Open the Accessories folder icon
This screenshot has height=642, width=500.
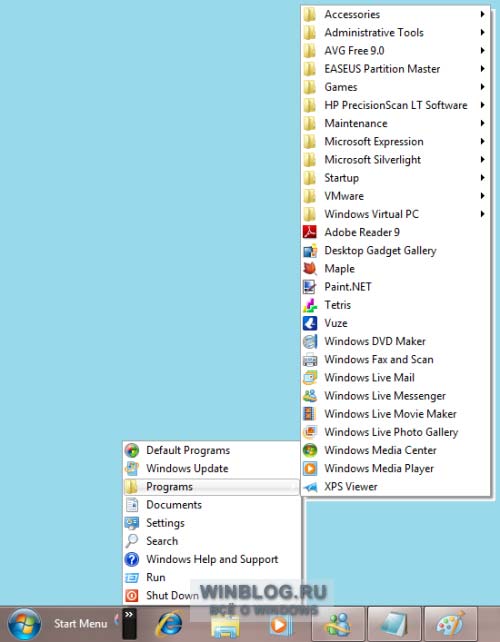[310, 14]
